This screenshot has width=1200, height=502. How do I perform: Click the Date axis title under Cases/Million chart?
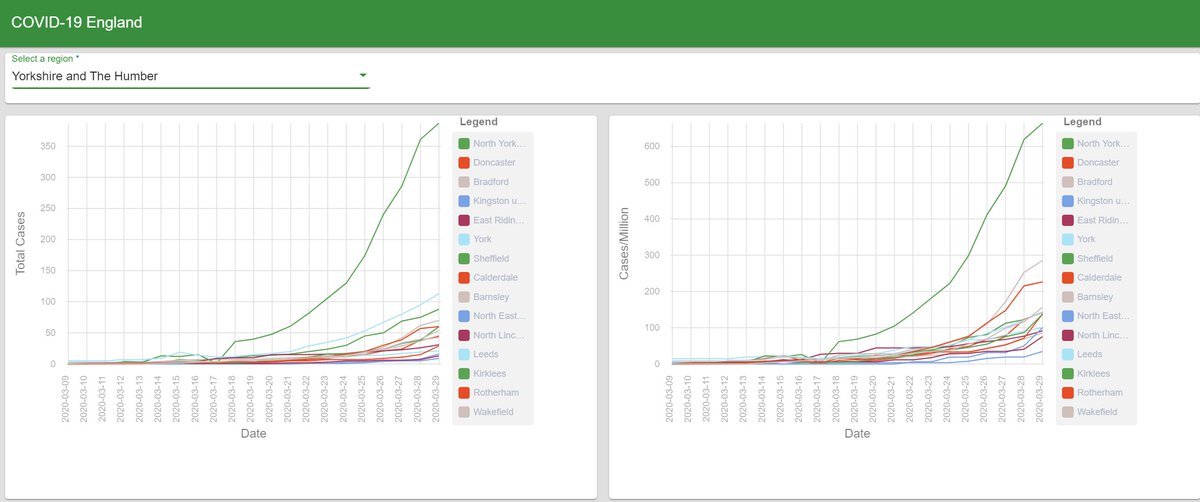(x=857, y=434)
